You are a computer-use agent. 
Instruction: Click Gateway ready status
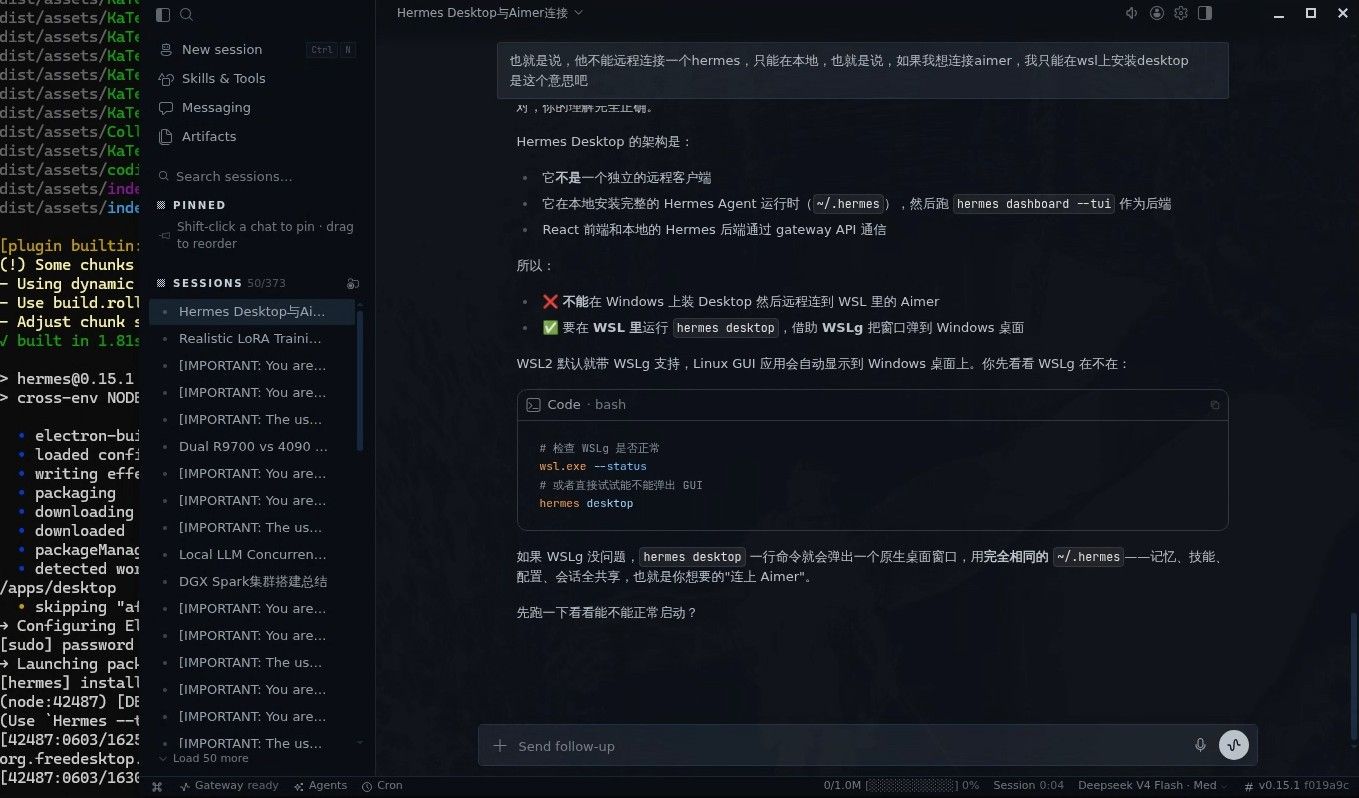[x=229, y=786]
